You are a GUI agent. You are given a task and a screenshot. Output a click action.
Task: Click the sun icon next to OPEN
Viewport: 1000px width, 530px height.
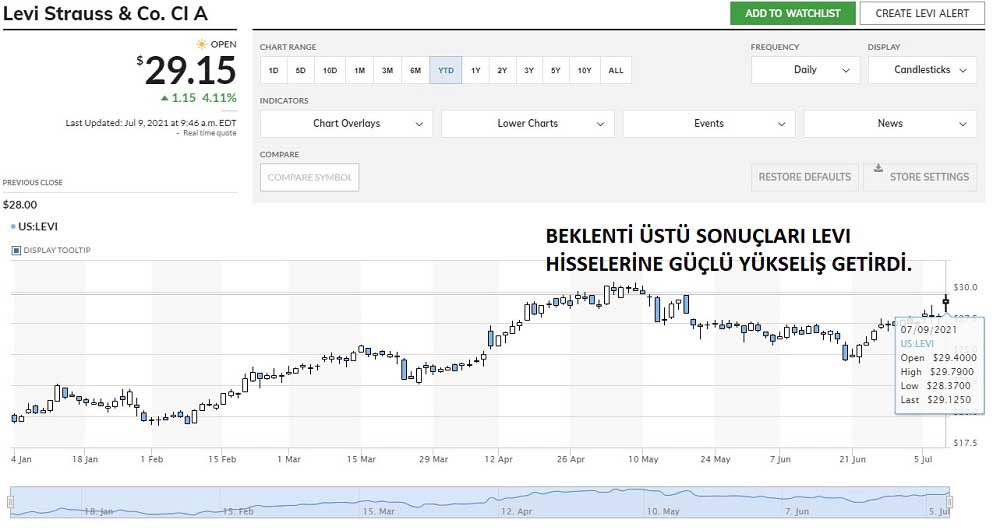click(x=202, y=44)
